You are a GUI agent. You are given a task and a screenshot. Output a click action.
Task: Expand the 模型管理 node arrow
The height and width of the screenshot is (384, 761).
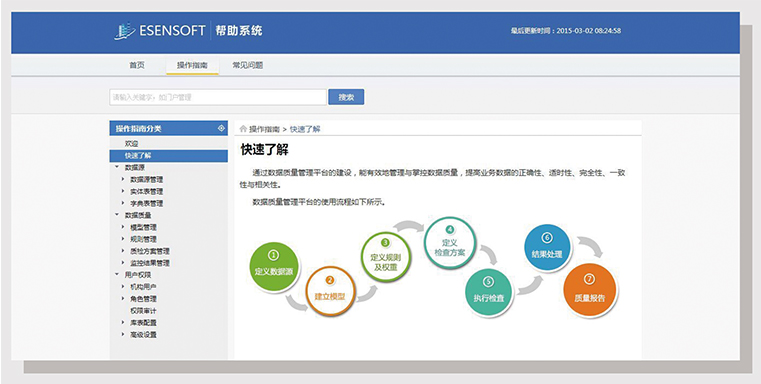(x=123, y=227)
